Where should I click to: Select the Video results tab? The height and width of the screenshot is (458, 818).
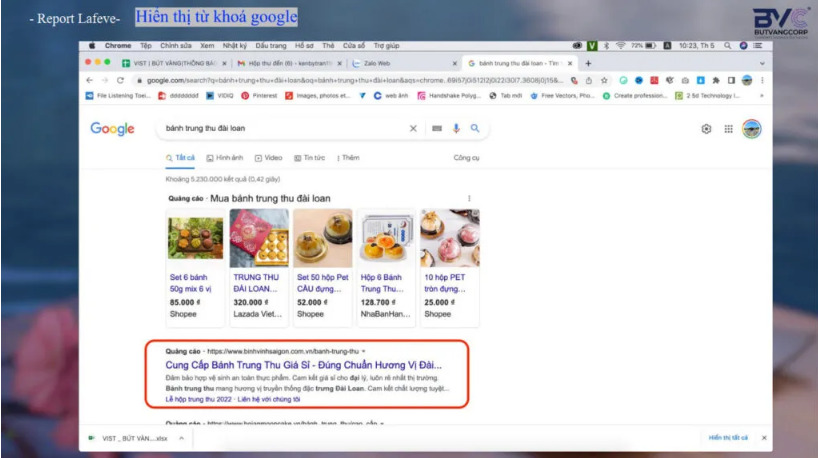click(x=269, y=158)
